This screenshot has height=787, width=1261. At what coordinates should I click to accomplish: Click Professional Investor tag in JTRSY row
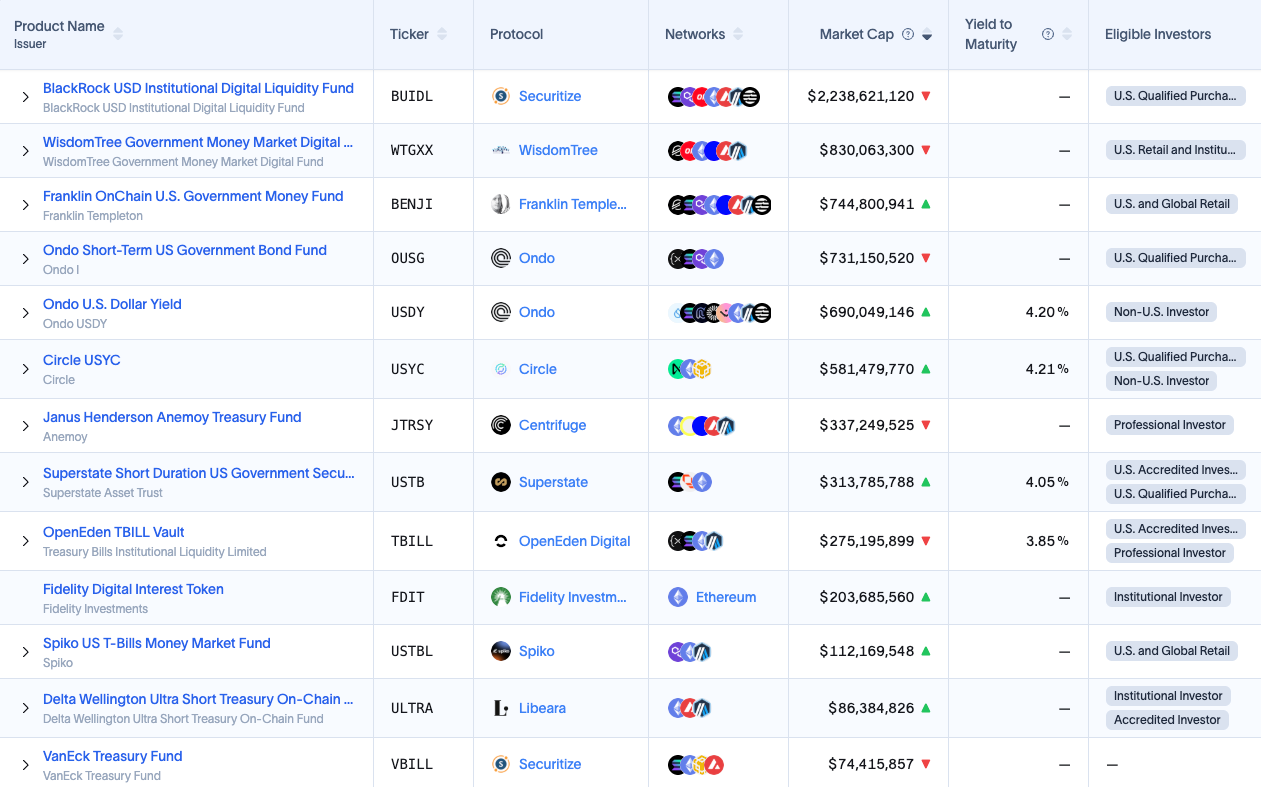(x=1170, y=425)
